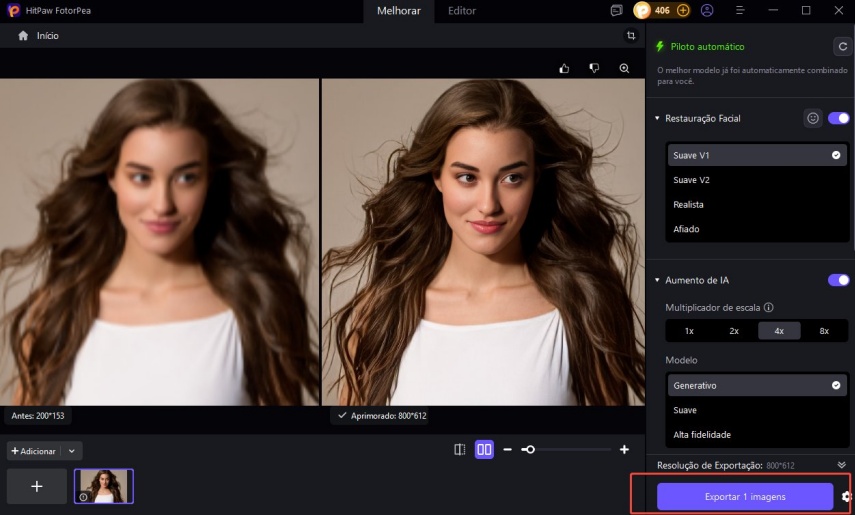Click the crop tool icon

click(x=631, y=35)
